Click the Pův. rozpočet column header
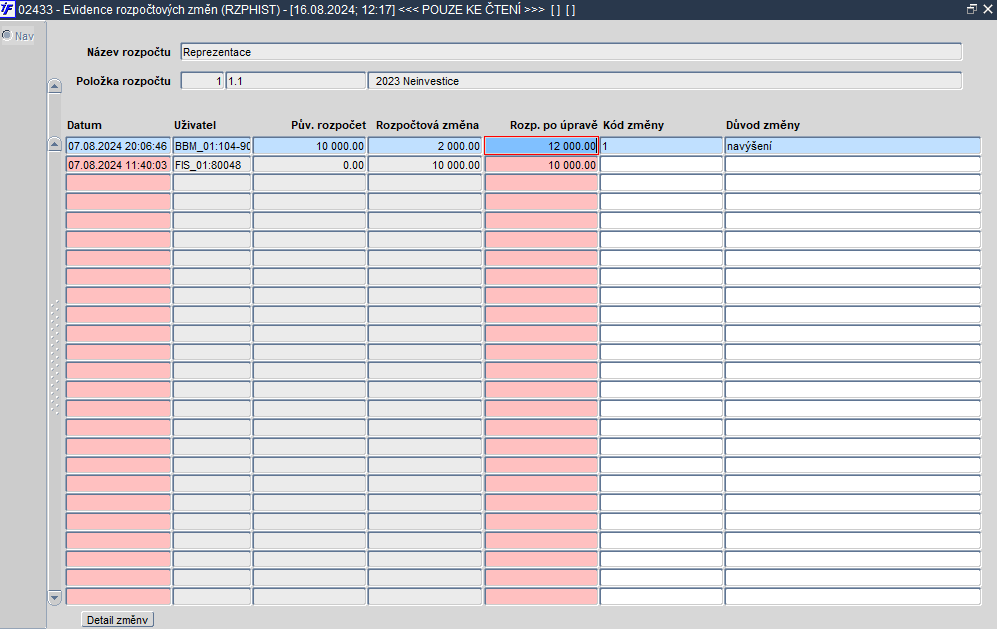 pyautogui.click(x=328, y=125)
